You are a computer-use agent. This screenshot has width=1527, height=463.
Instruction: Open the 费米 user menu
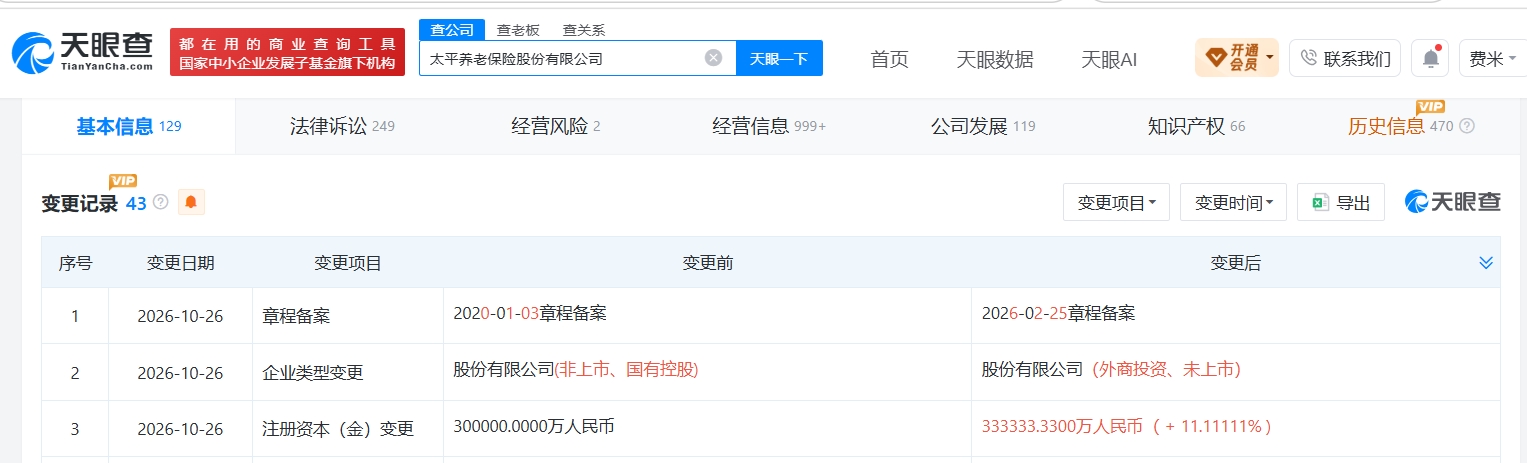point(1491,59)
